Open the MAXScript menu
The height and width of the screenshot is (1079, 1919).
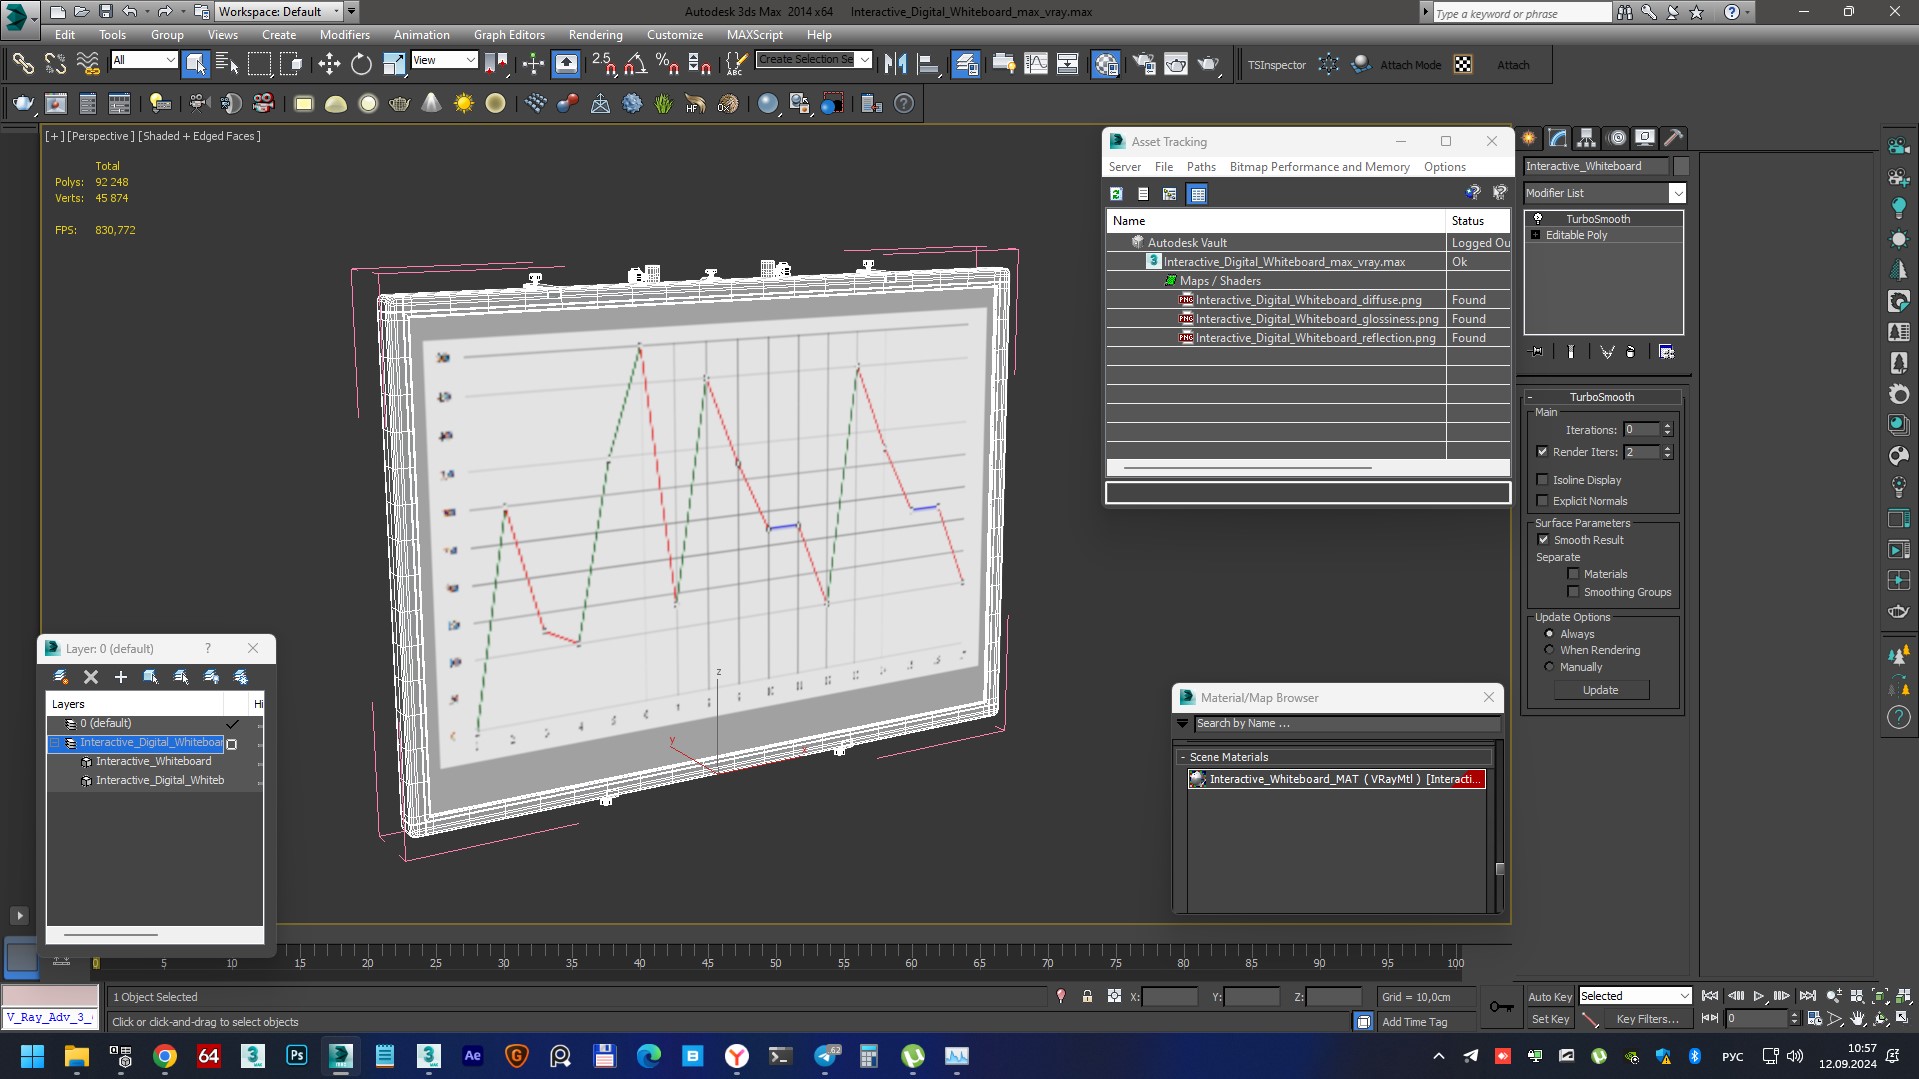click(755, 34)
